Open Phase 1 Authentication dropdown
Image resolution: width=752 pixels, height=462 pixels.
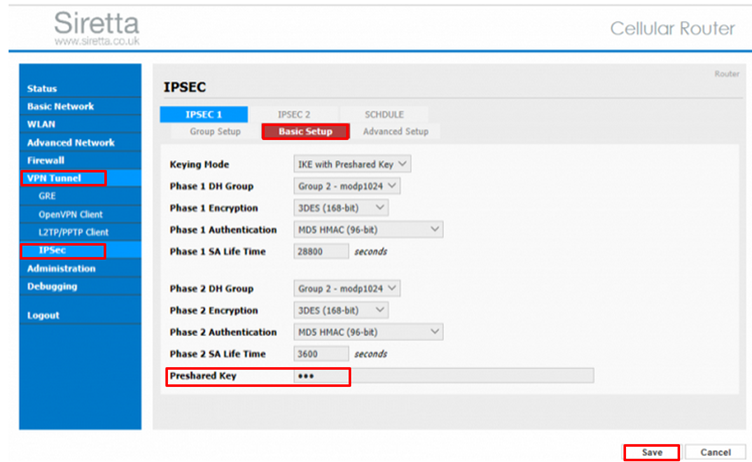pos(368,229)
